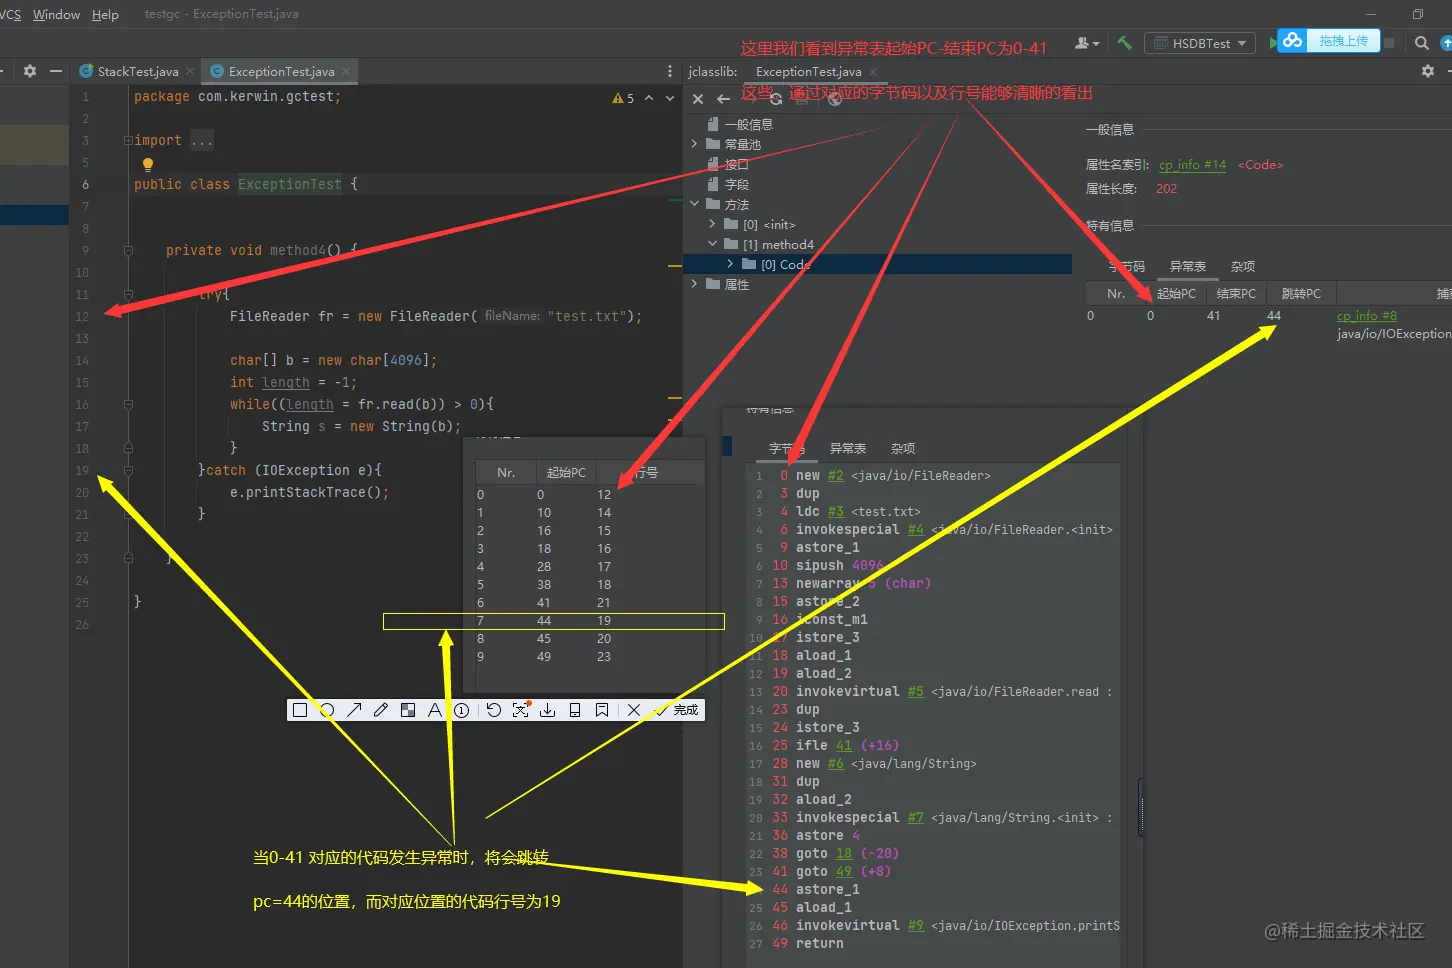Switch to StackTest.java editor tab
Viewport: 1452px width, 968px height.
(x=138, y=71)
